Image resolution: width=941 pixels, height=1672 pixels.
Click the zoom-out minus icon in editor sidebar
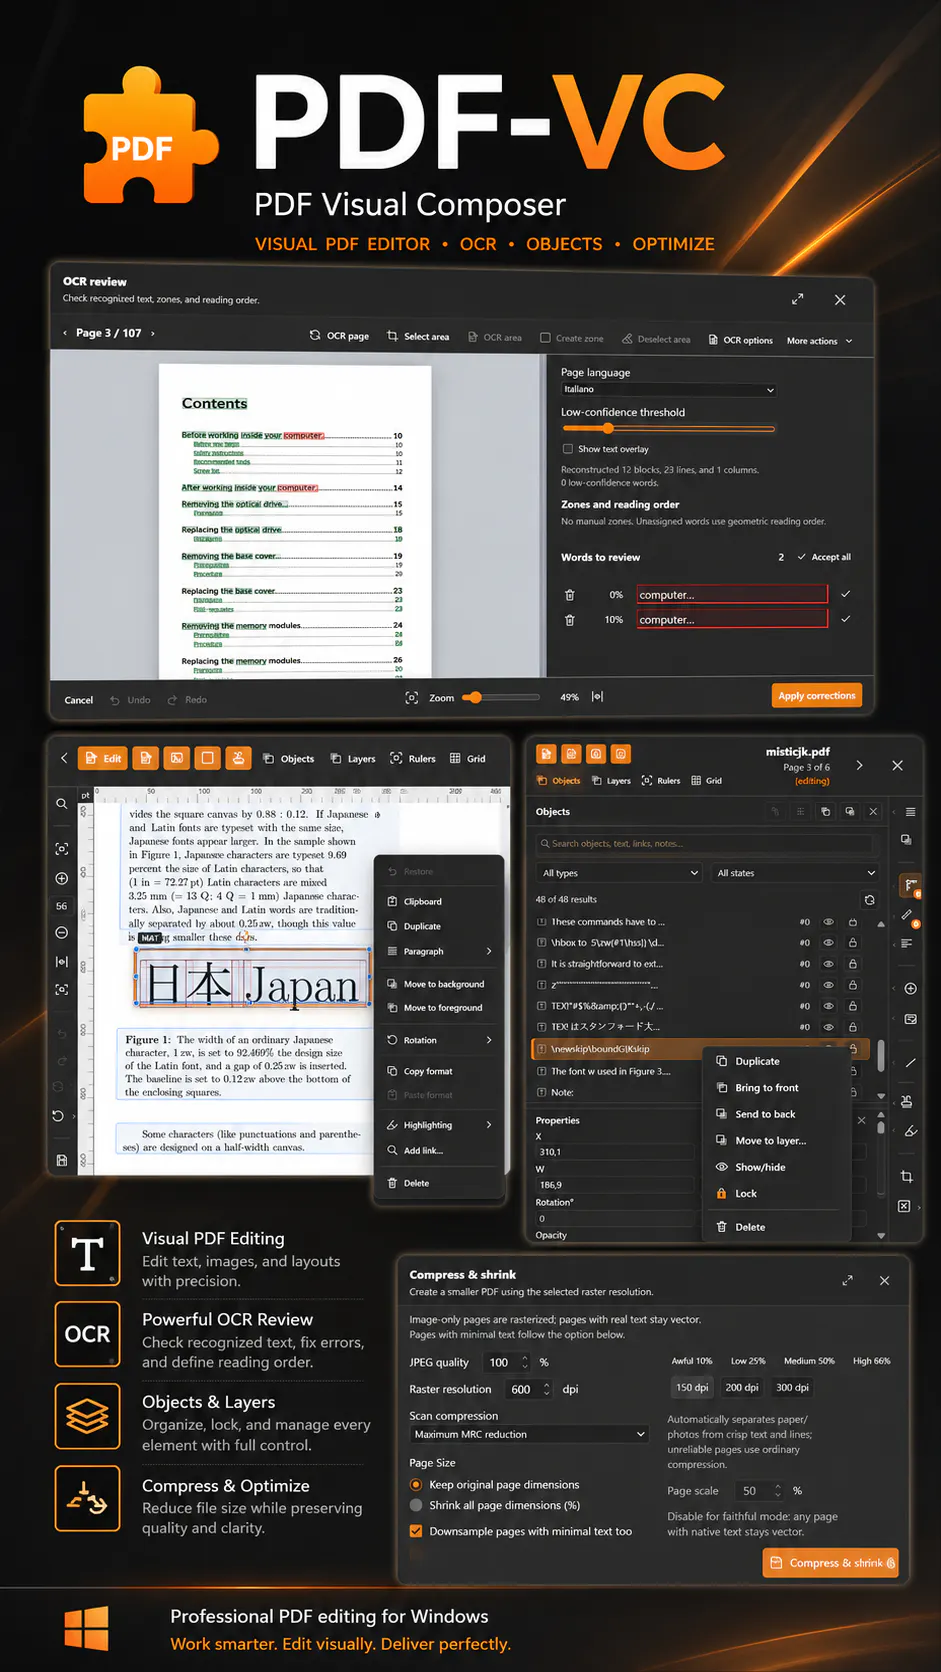pyautogui.click(x=62, y=933)
